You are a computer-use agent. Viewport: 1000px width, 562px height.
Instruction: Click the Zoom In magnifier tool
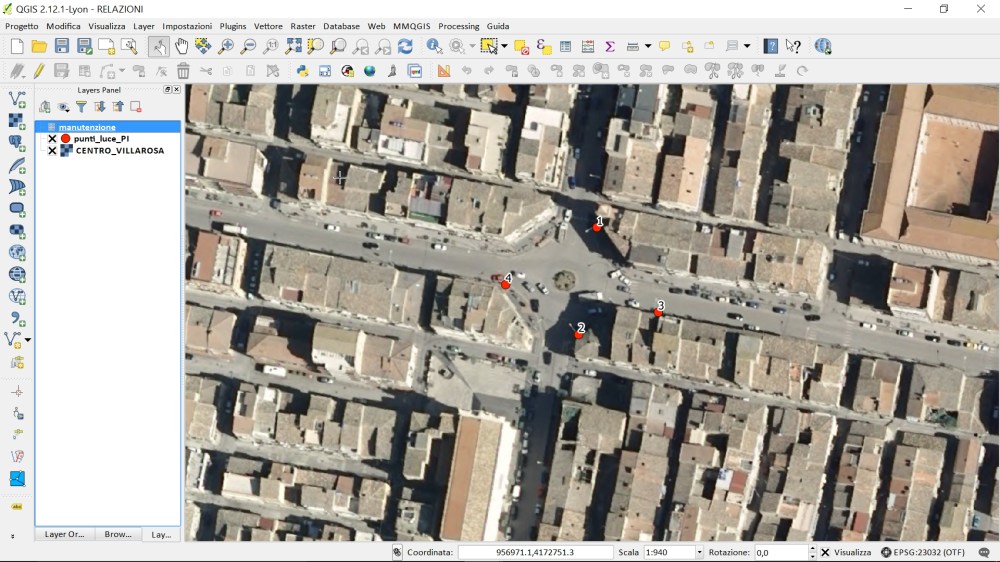226,46
